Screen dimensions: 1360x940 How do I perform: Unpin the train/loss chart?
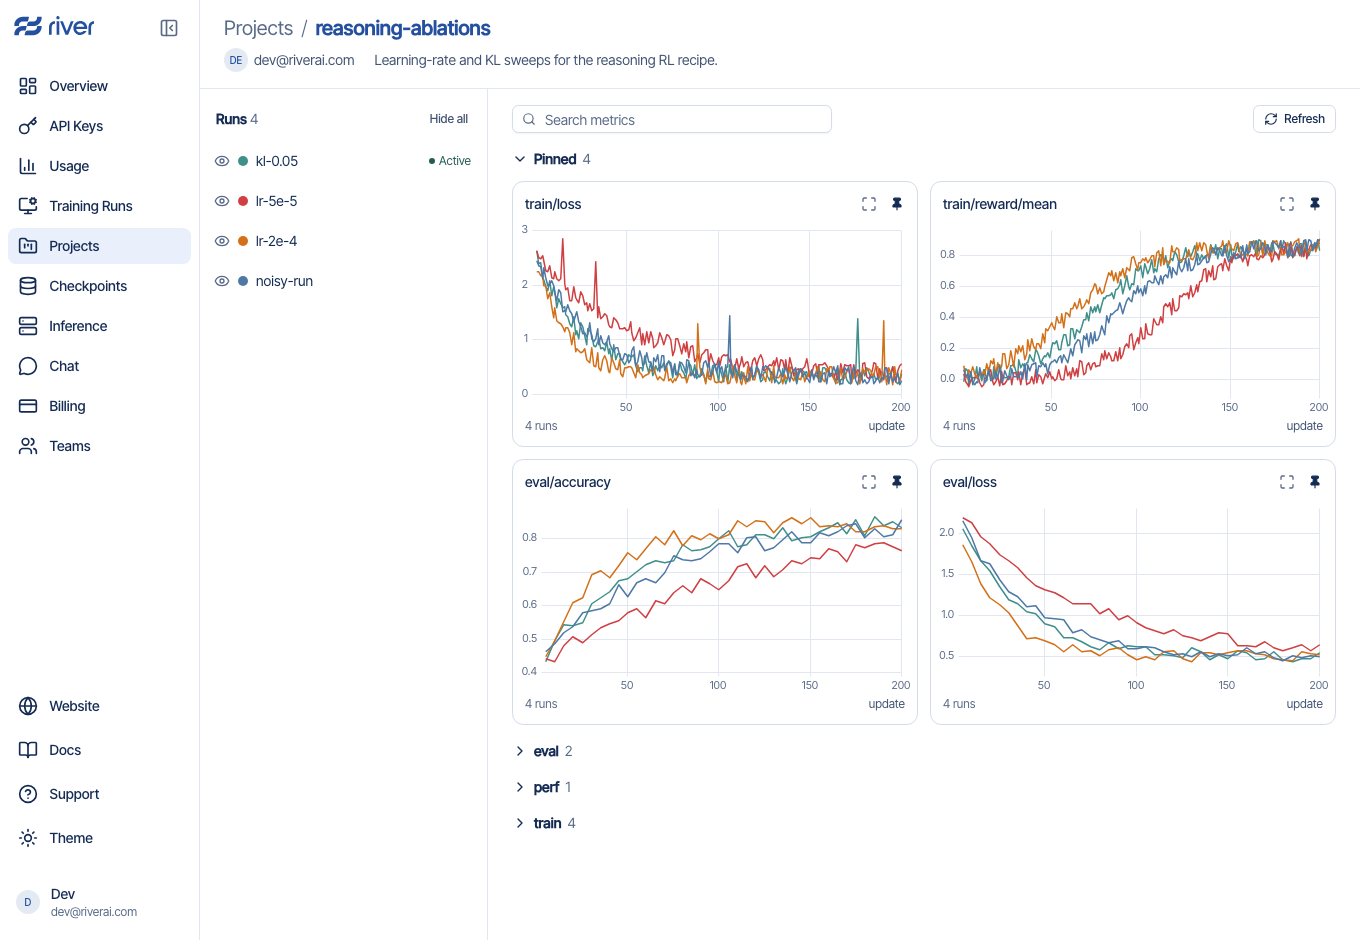[897, 204]
